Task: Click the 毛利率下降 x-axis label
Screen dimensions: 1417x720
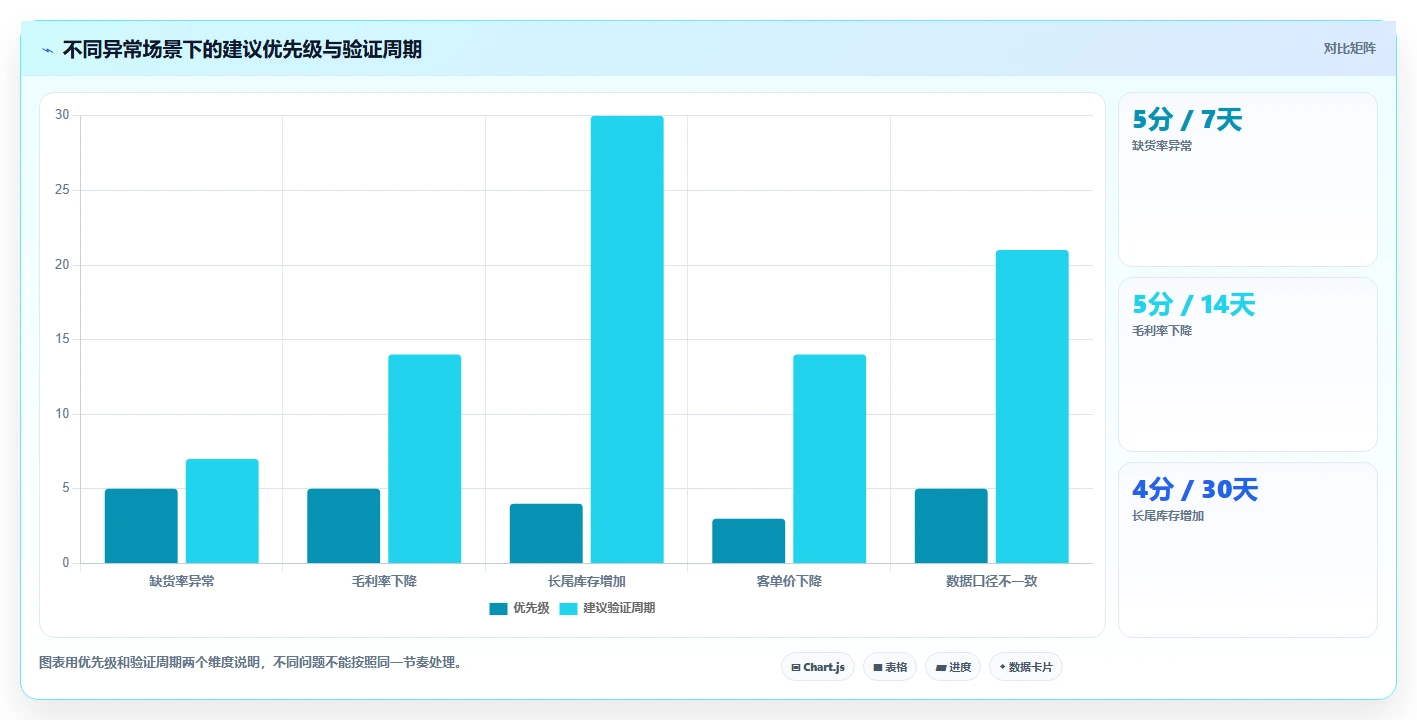Action: (x=384, y=581)
